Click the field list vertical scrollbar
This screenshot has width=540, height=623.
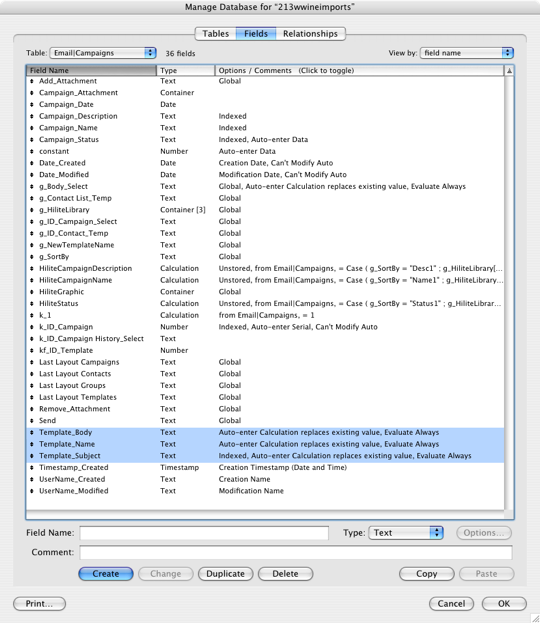[x=509, y=293]
